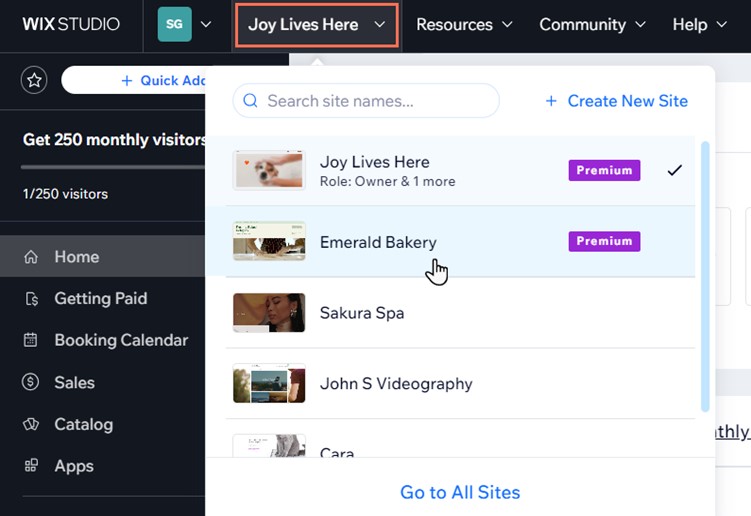Click the Home house icon in sidebar

point(31,257)
